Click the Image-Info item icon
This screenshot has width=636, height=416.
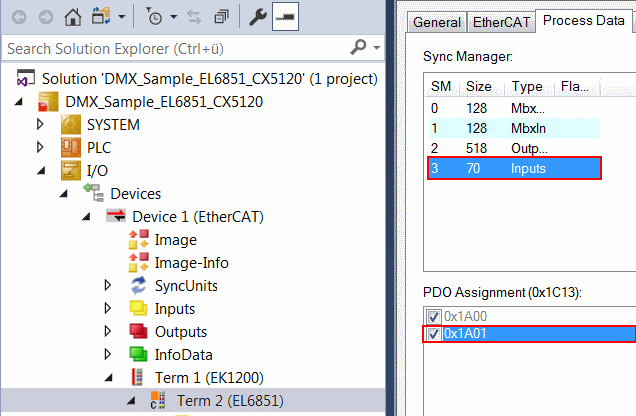tap(138, 262)
